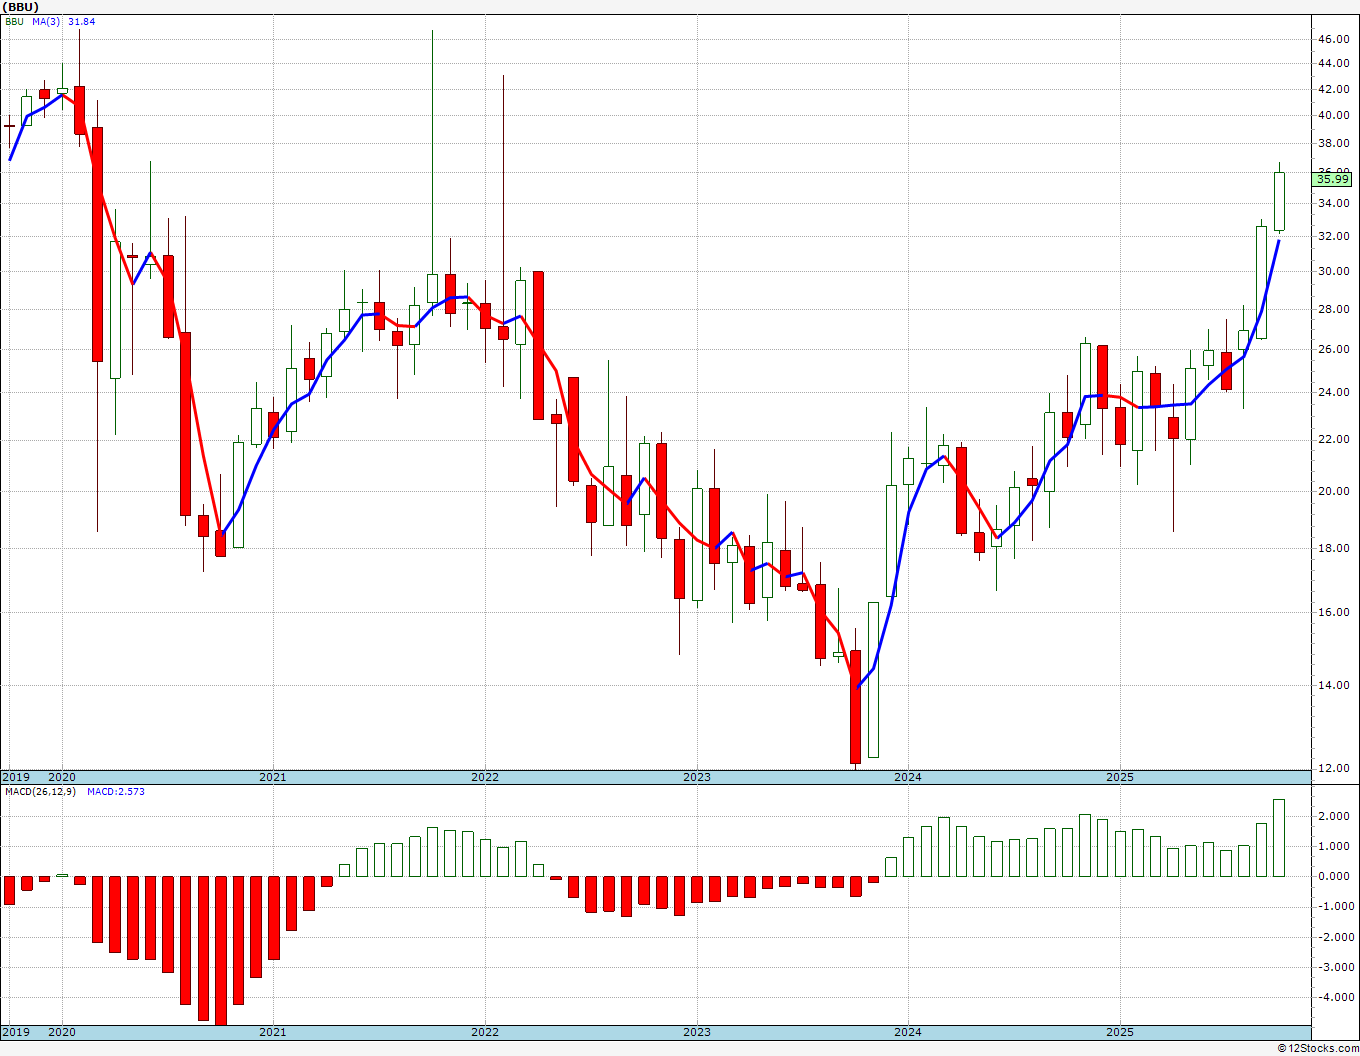The image size is (1360, 1056).
Task: Click the 40.00 price axis label
Action: pyautogui.click(x=1333, y=116)
